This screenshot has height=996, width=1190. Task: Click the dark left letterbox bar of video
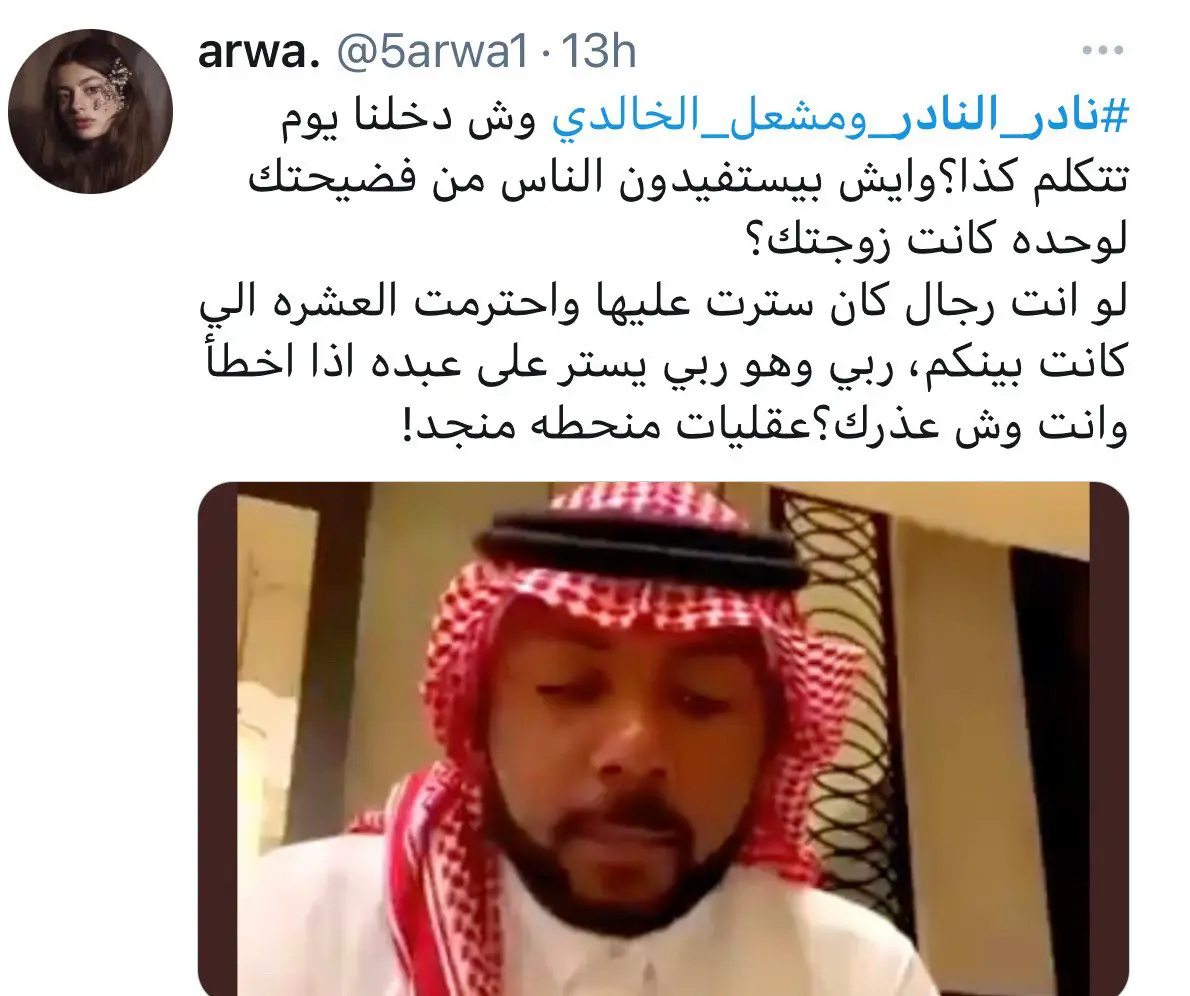pyautogui.click(x=217, y=739)
